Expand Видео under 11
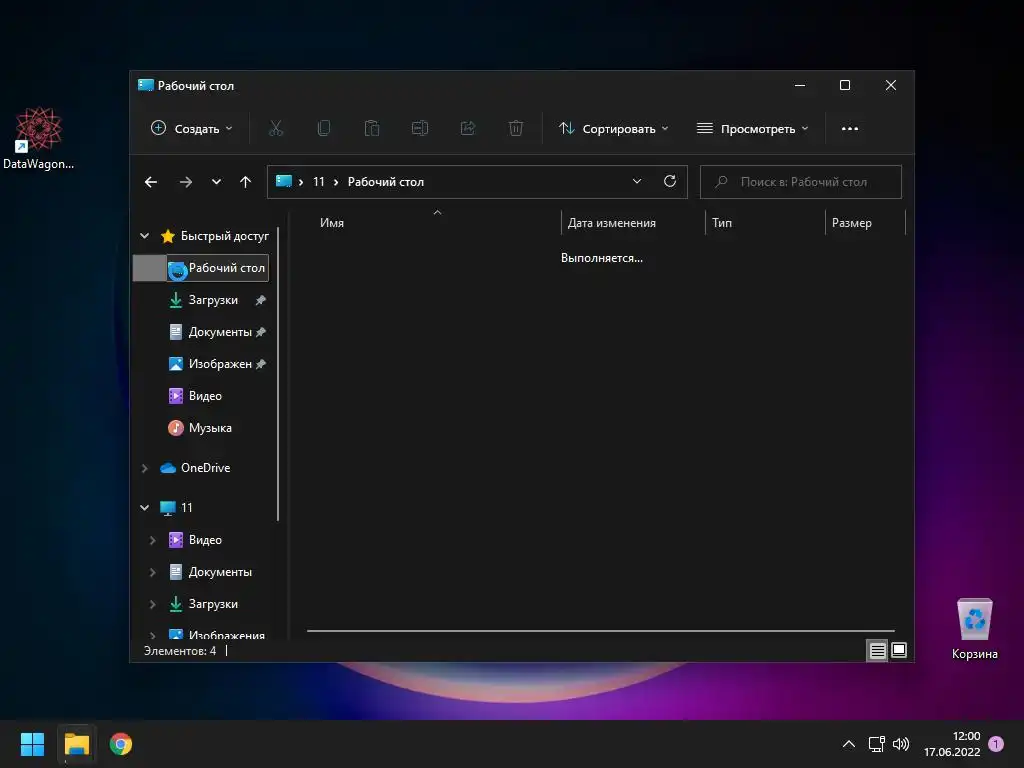The height and width of the screenshot is (768, 1024). click(x=152, y=540)
